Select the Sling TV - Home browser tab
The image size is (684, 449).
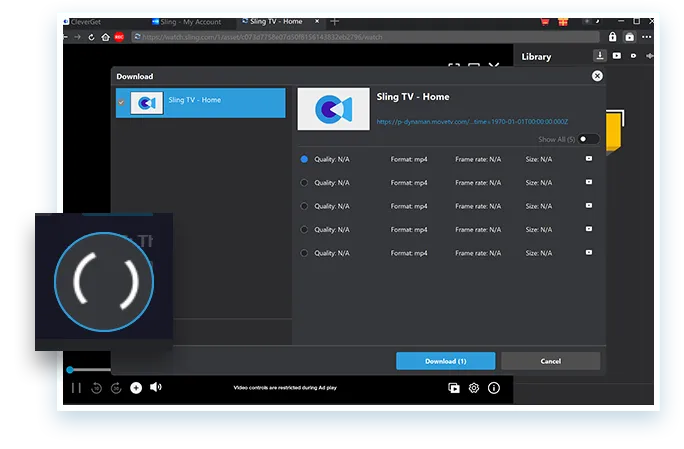276,21
